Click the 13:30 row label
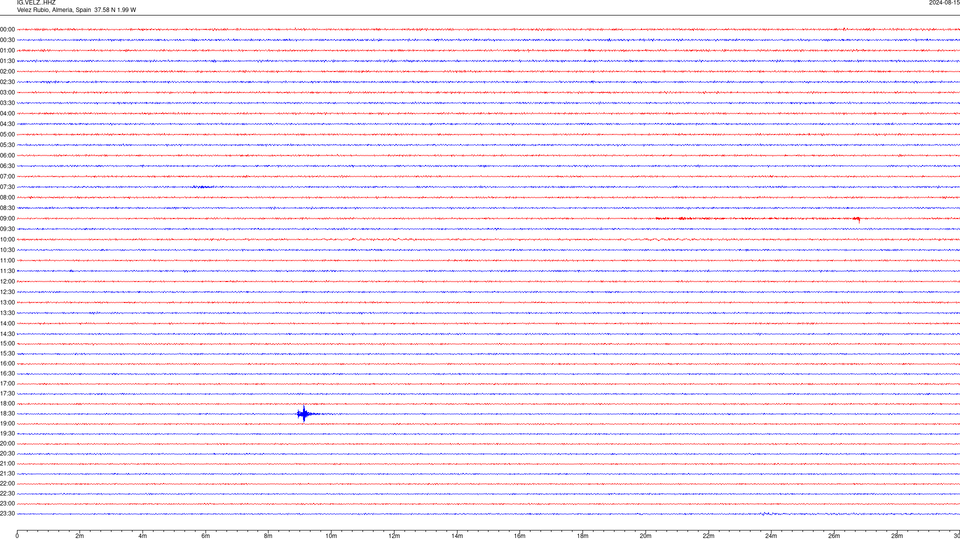Viewport: 960px width, 540px height. pyautogui.click(x=7, y=313)
